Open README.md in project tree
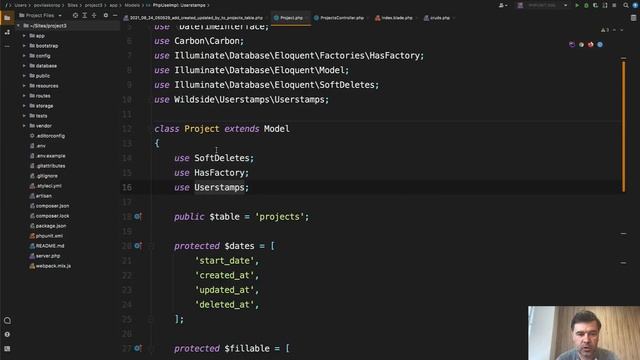The height and width of the screenshot is (360, 640). (50, 246)
